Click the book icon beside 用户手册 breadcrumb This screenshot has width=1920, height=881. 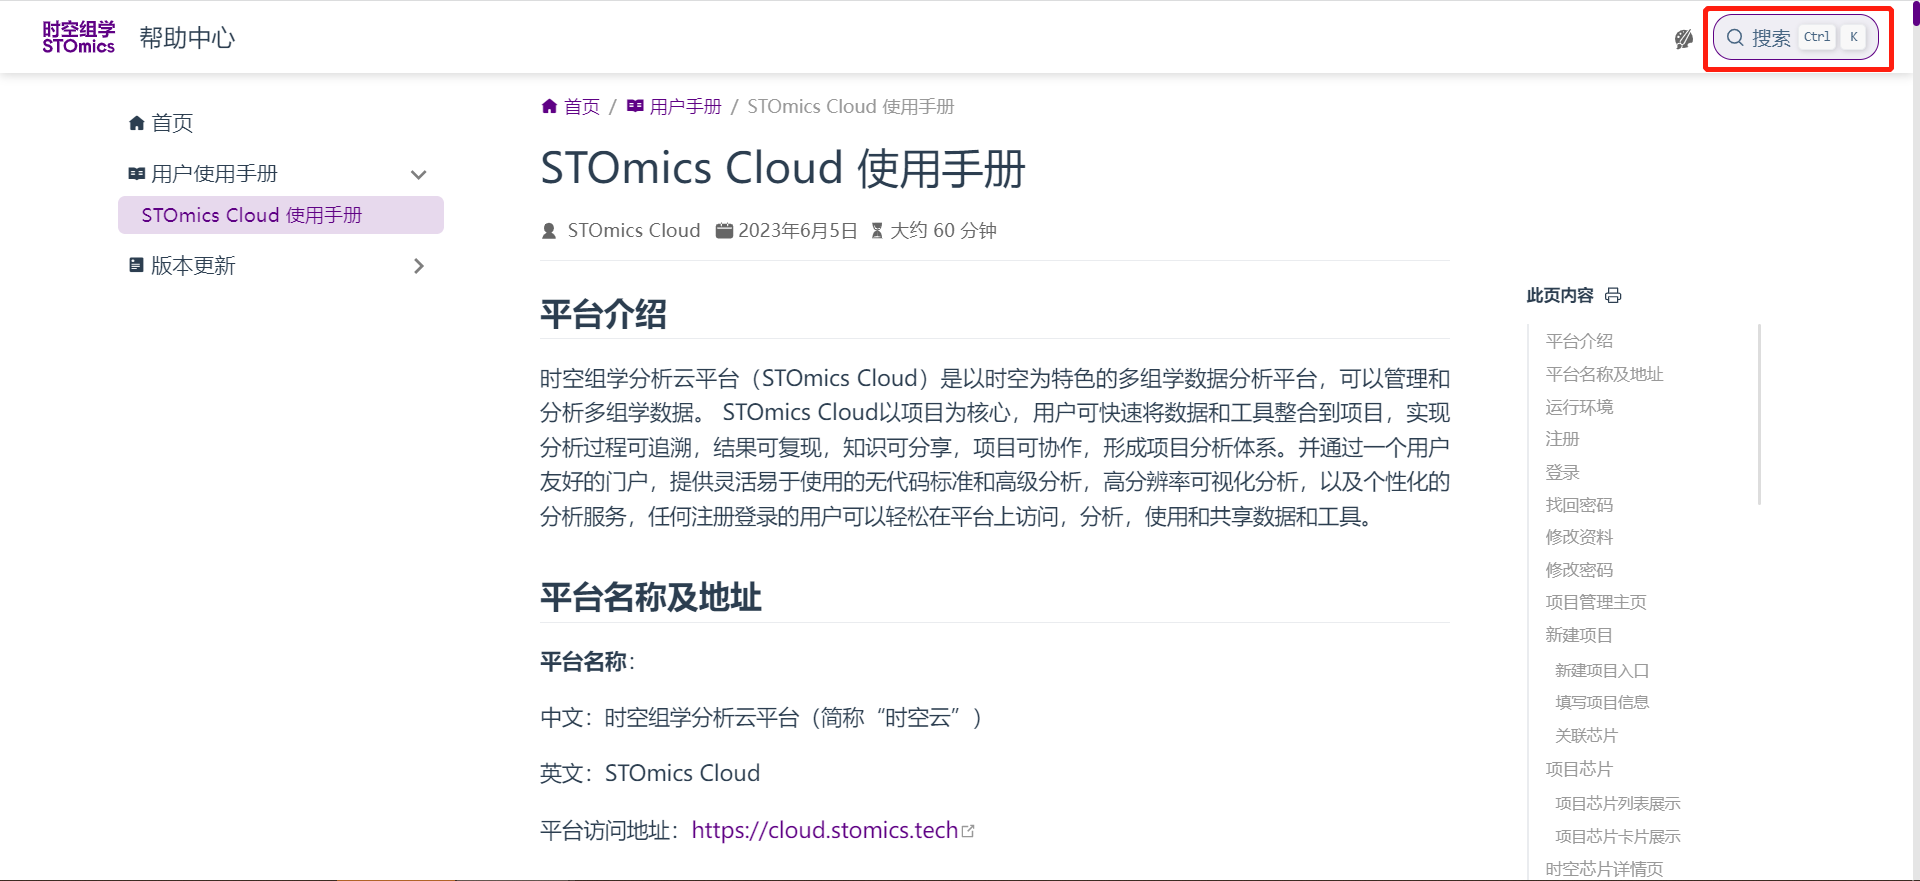click(x=635, y=107)
